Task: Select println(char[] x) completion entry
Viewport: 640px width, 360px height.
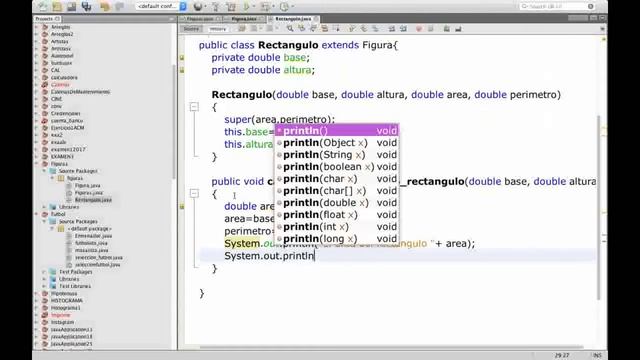Action: click(x=336, y=191)
